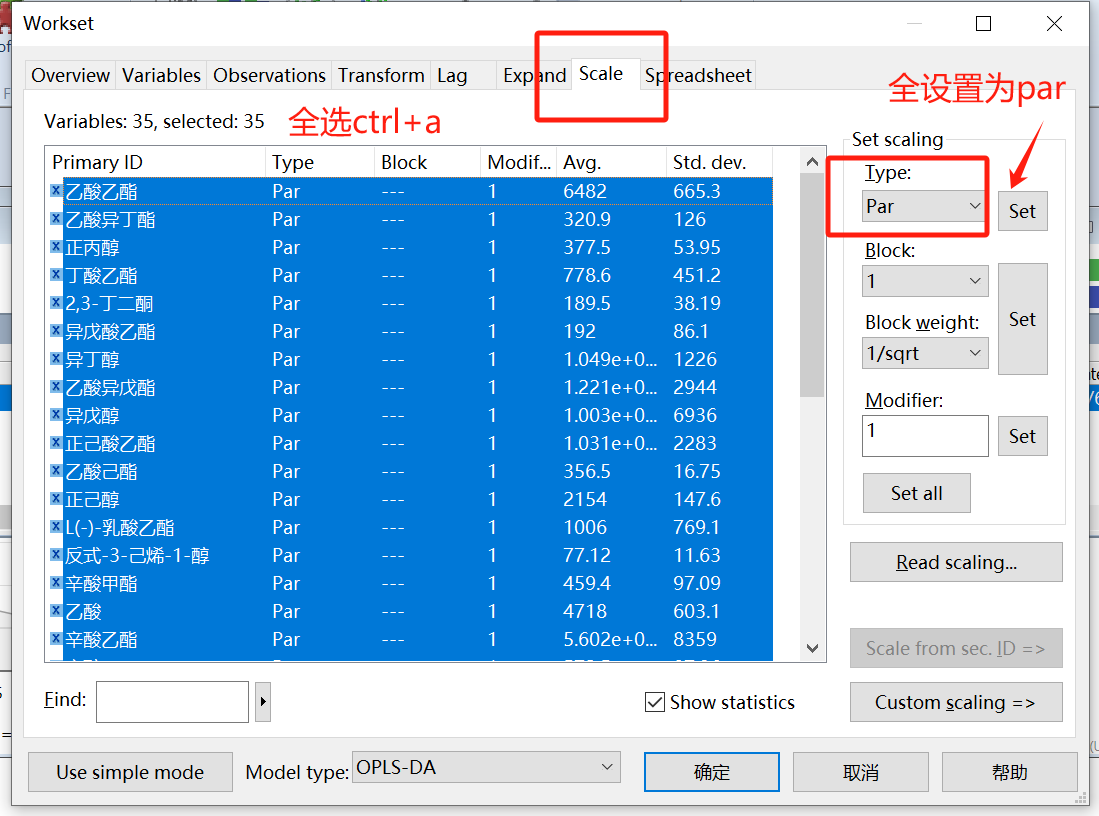This screenshot has height=816, width=1099.
Task: Click the X icon beside 乙酸己酯 row
Action: click(56, 471)
